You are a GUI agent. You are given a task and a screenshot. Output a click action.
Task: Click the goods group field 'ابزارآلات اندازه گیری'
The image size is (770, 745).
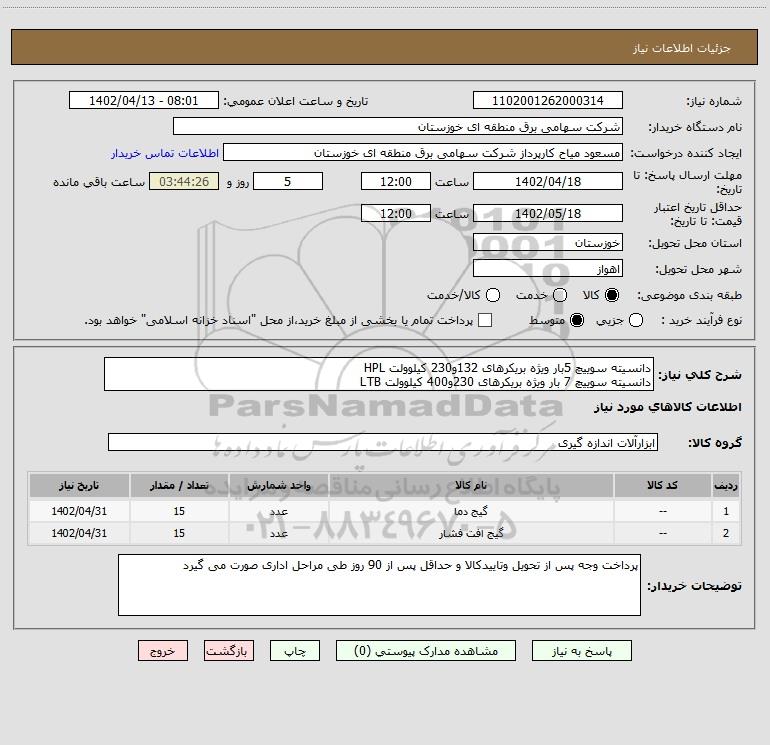[383, 442]
